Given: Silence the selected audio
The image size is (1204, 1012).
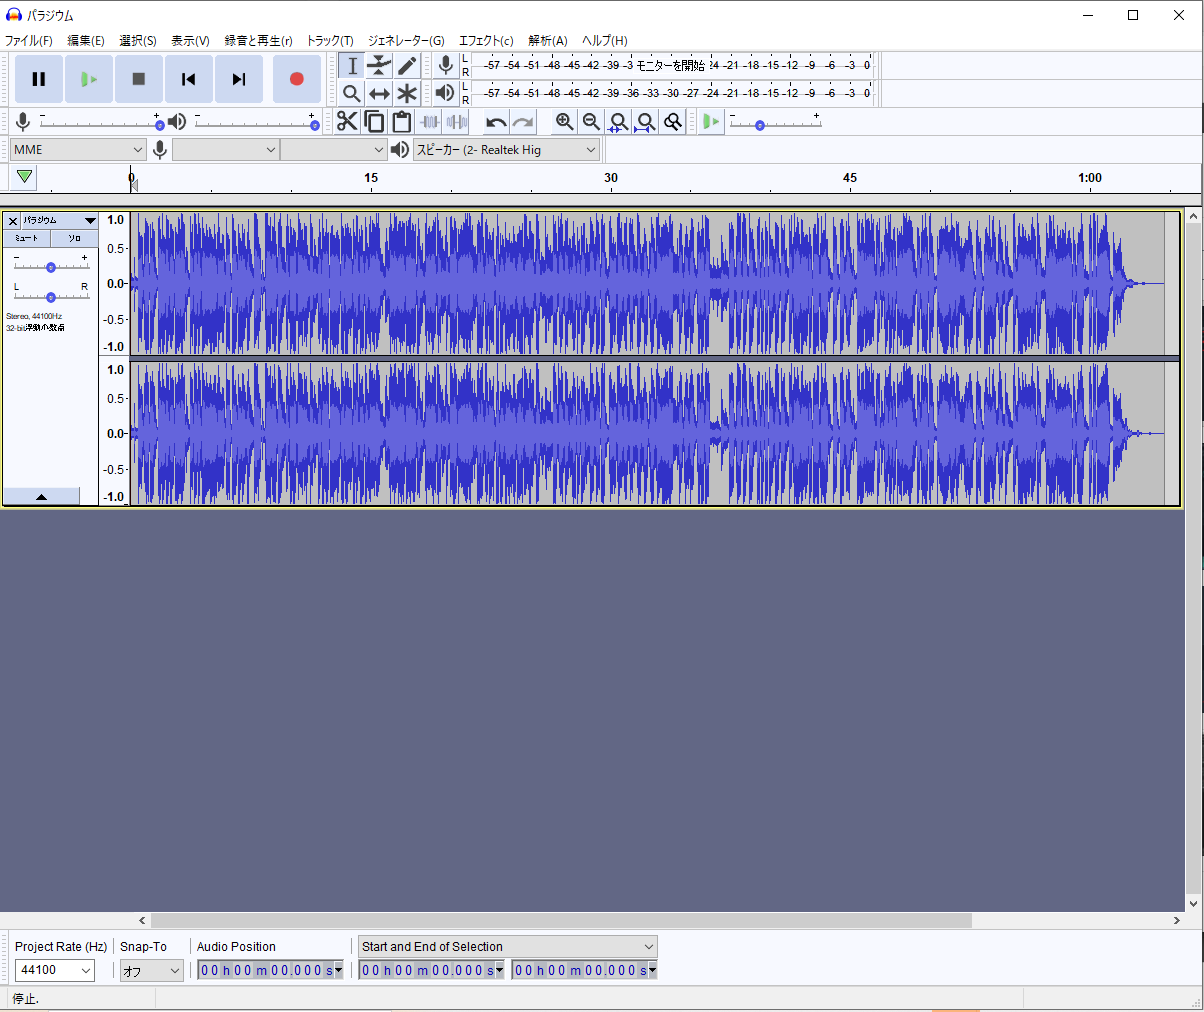Looking at the screenshot, I should pos(457,122).
